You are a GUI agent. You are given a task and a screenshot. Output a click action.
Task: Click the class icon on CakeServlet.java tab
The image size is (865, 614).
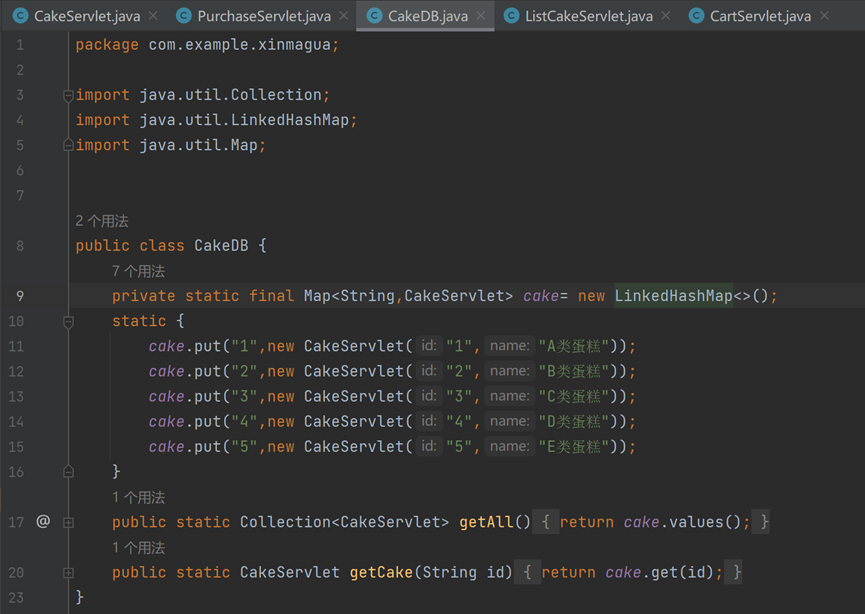click(20, 16)
